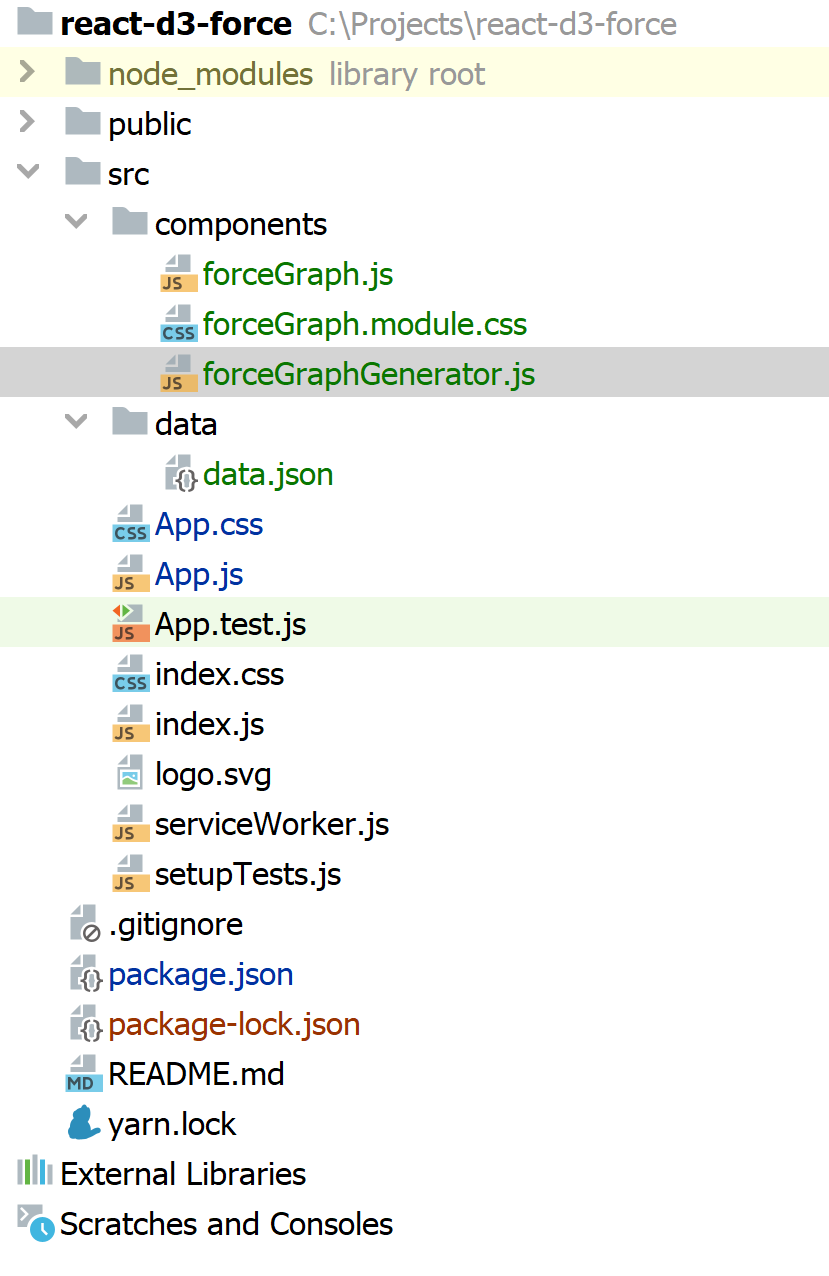Expand the node_modules folder arrow
The image size is (829, 1276).
click(27, 72)
